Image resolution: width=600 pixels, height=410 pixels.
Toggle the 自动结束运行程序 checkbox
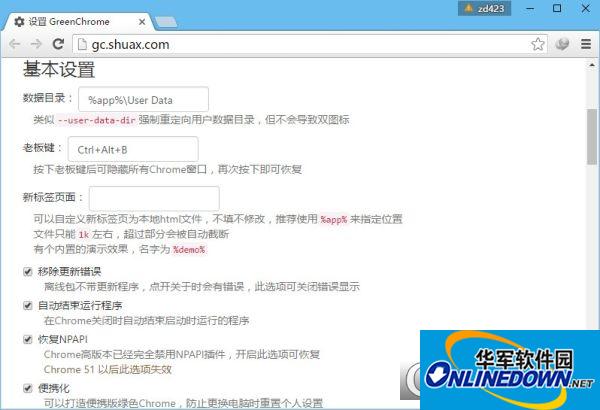28,305
